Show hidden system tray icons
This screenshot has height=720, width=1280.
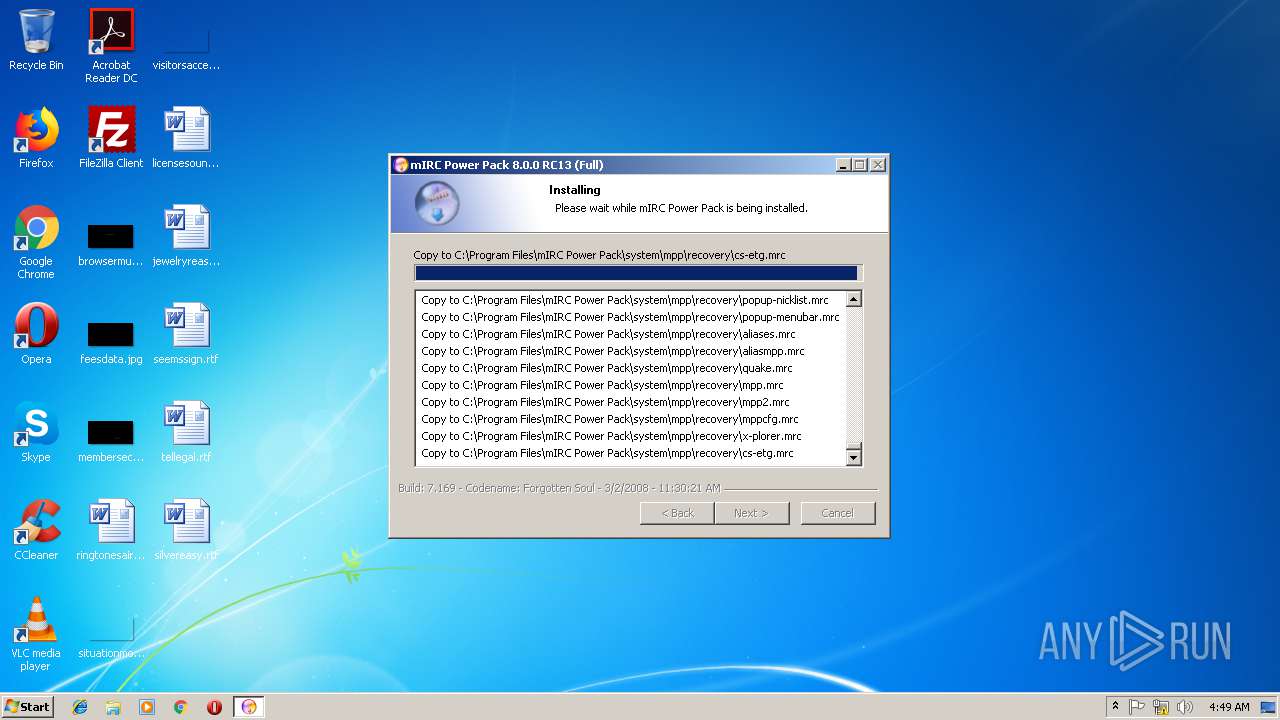click(x=1115, y=707)
